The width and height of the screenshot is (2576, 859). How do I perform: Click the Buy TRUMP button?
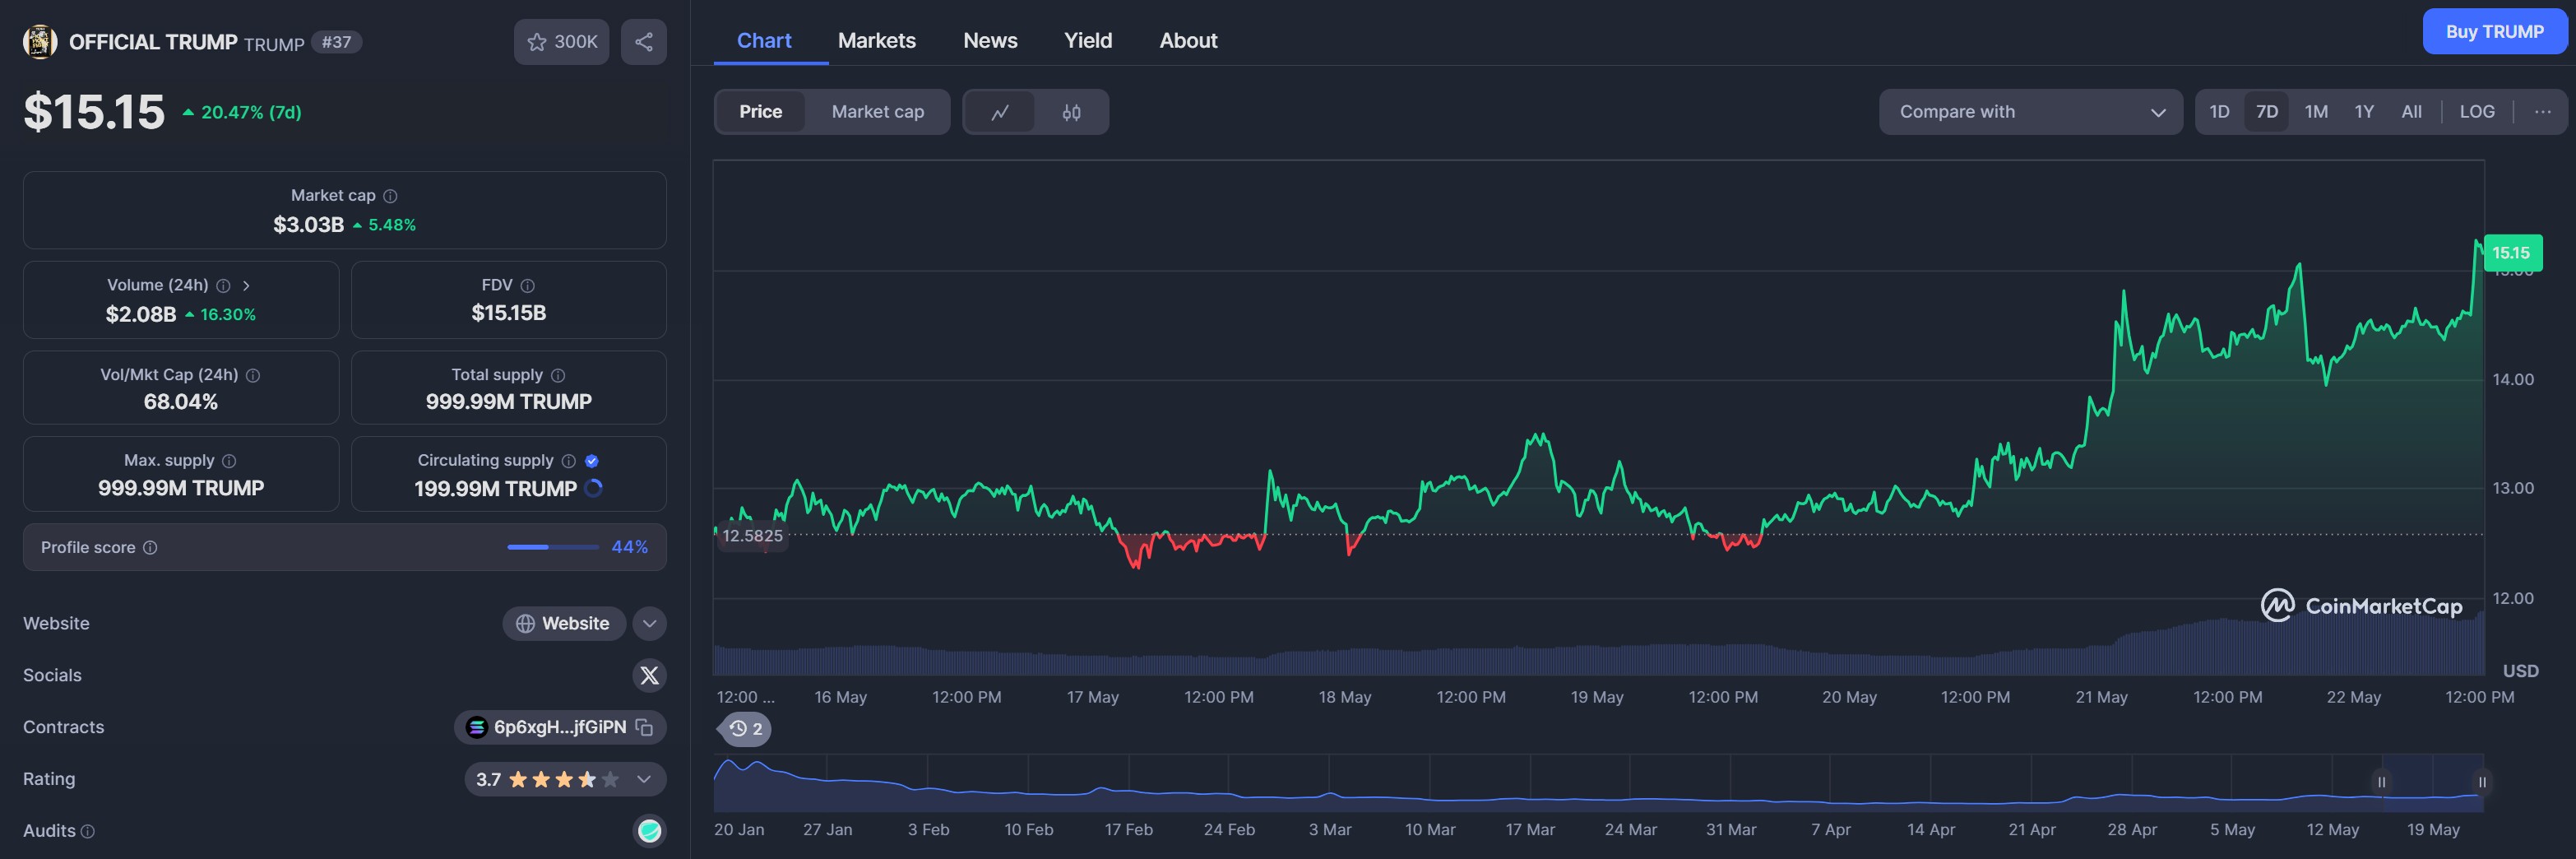[x=2494, y=32]
